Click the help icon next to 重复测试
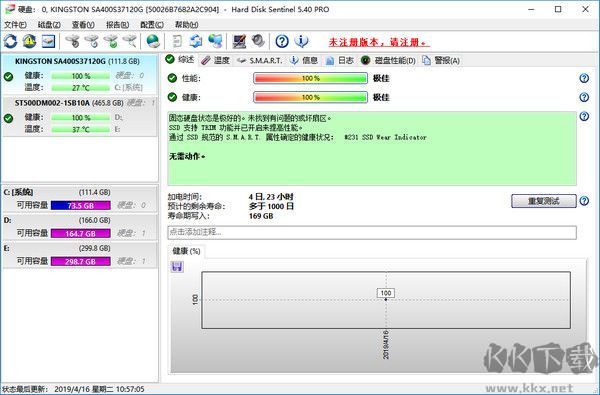The image size is (600, 395). pos(584,201)
